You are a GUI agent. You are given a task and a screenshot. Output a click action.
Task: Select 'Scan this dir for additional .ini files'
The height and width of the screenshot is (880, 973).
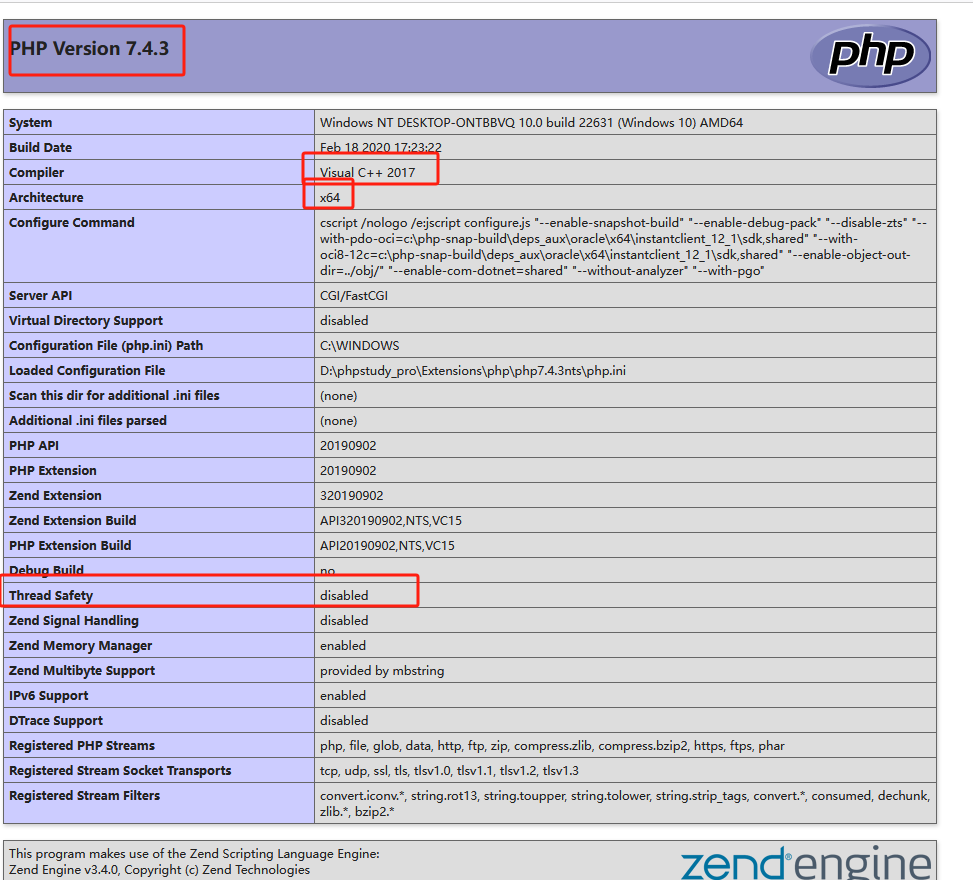114,395
